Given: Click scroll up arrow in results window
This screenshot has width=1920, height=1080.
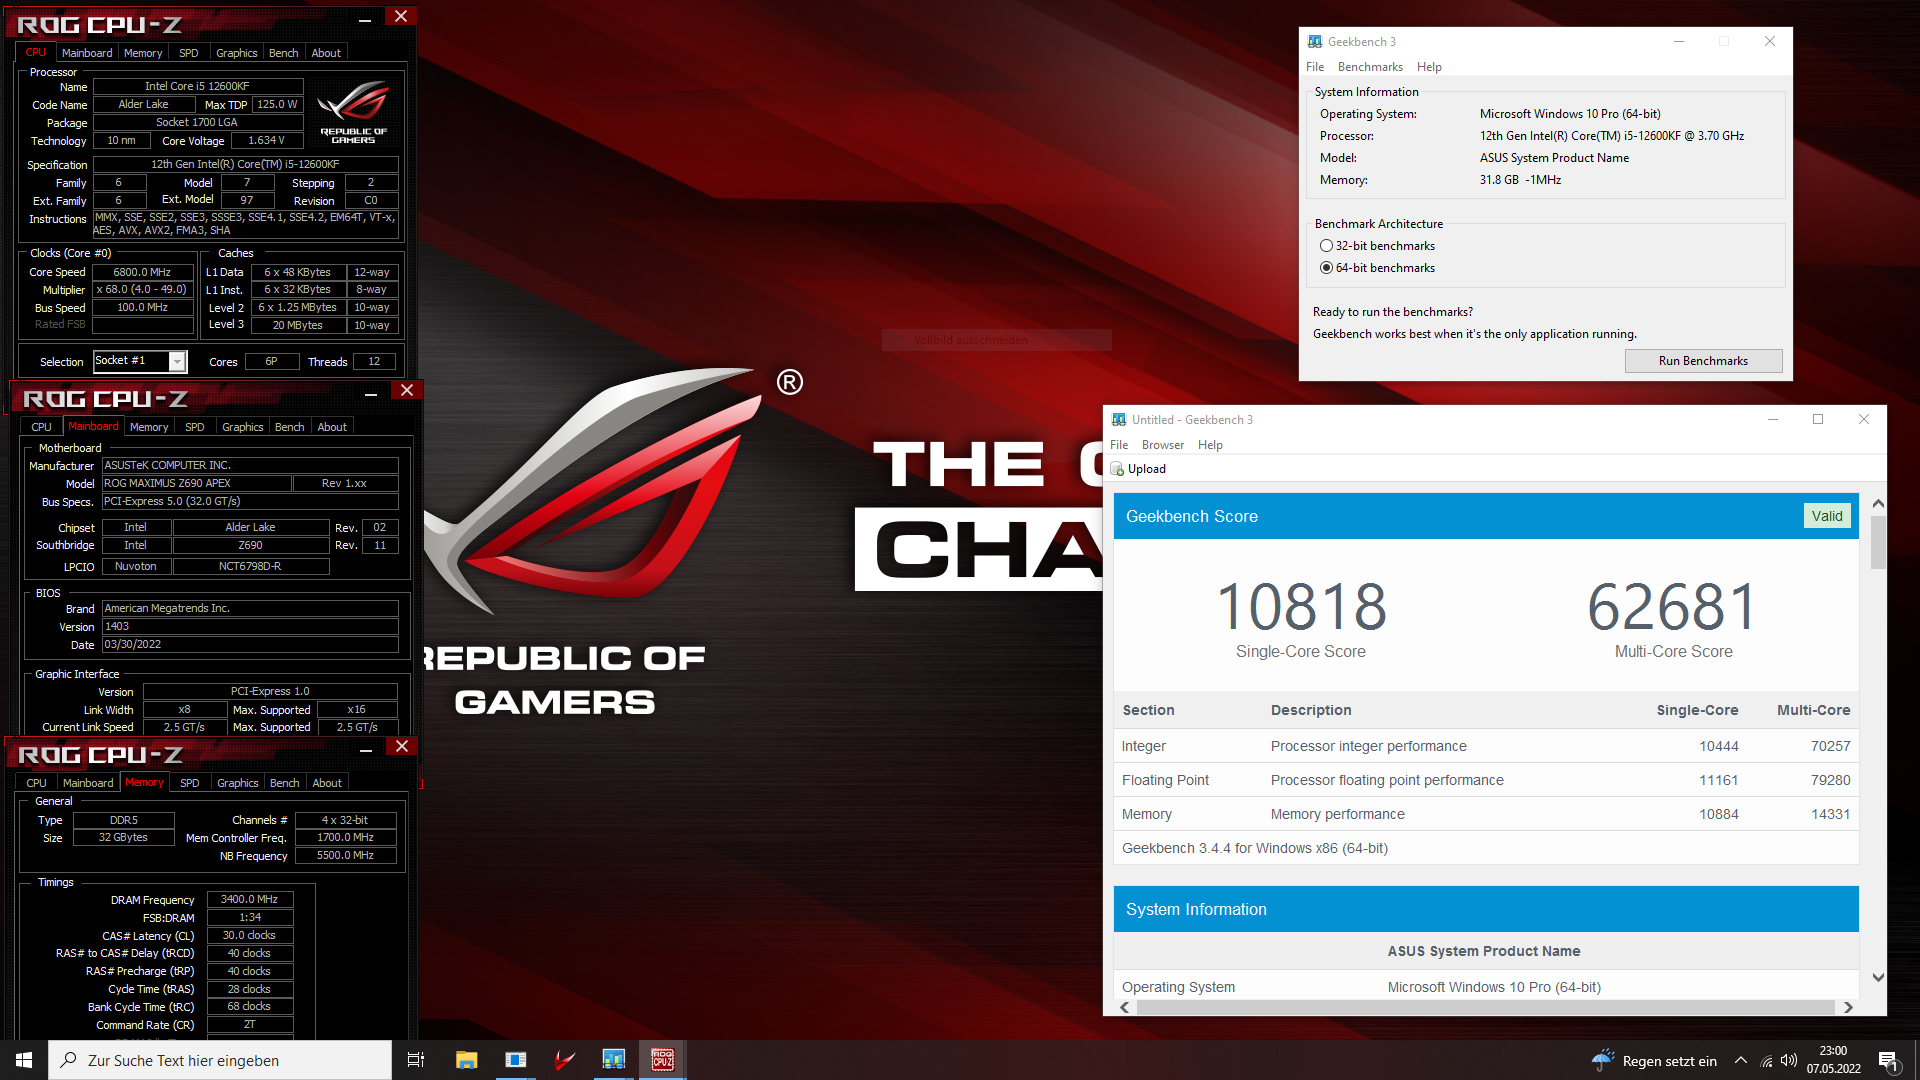Looking at the screenshot, I should pyautogui.click(x=1878, y=504).
